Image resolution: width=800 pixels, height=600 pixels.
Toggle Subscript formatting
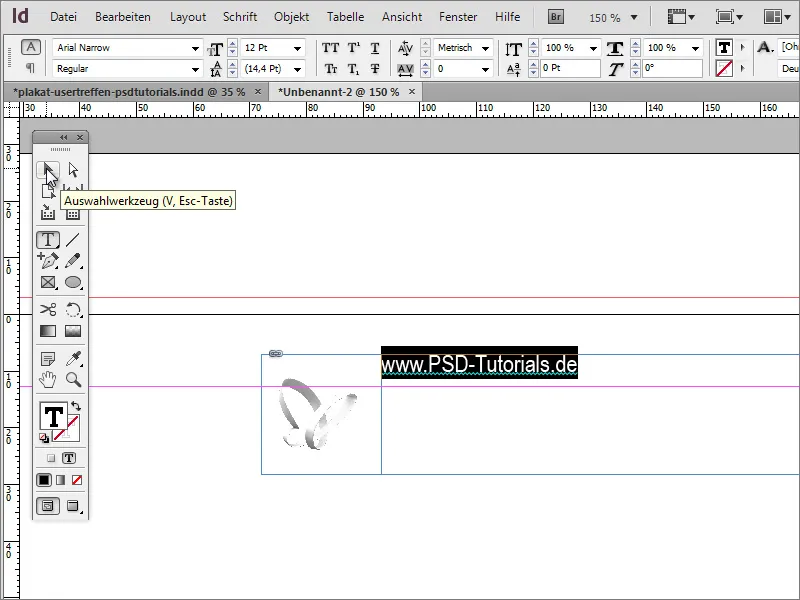[x=354, y=68]
